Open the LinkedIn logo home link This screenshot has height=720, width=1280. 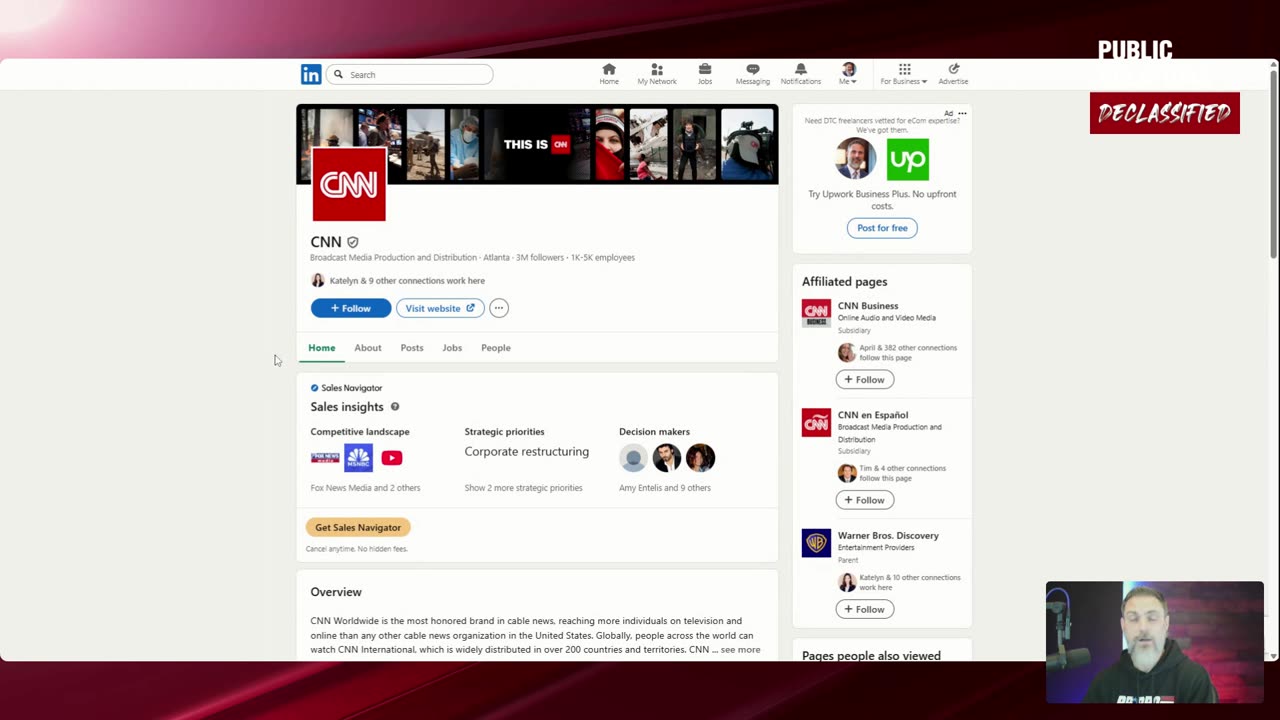tap(311, 74)
